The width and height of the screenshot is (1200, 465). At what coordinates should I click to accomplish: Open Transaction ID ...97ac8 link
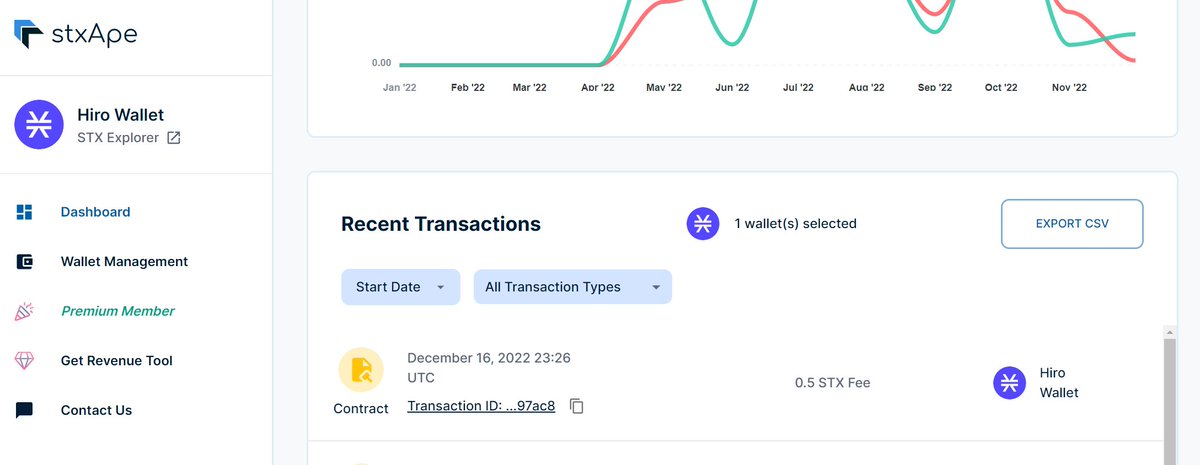pyautogui.click(x=481, y=406)
